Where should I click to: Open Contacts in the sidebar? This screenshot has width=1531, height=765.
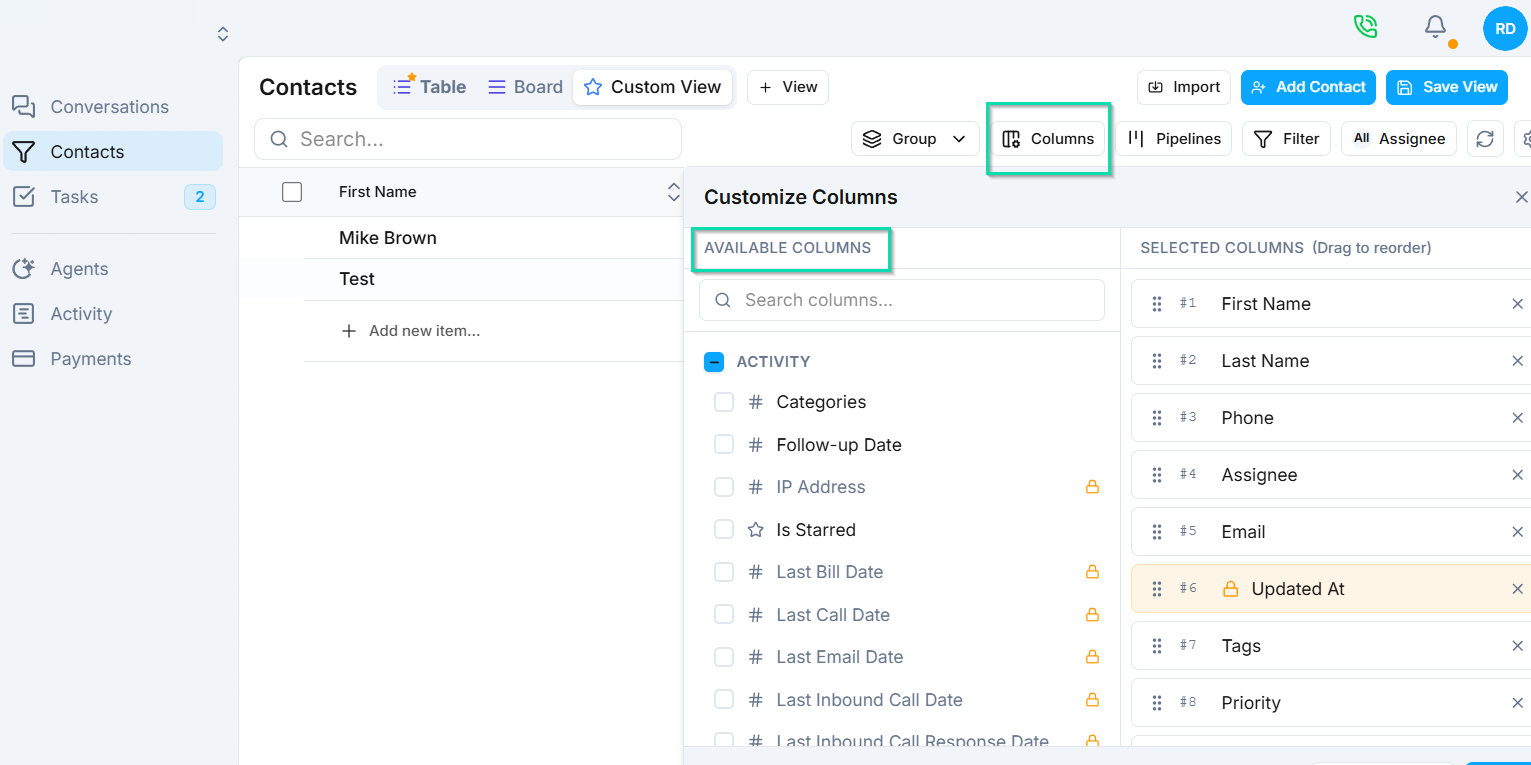(x=112, y=152)
